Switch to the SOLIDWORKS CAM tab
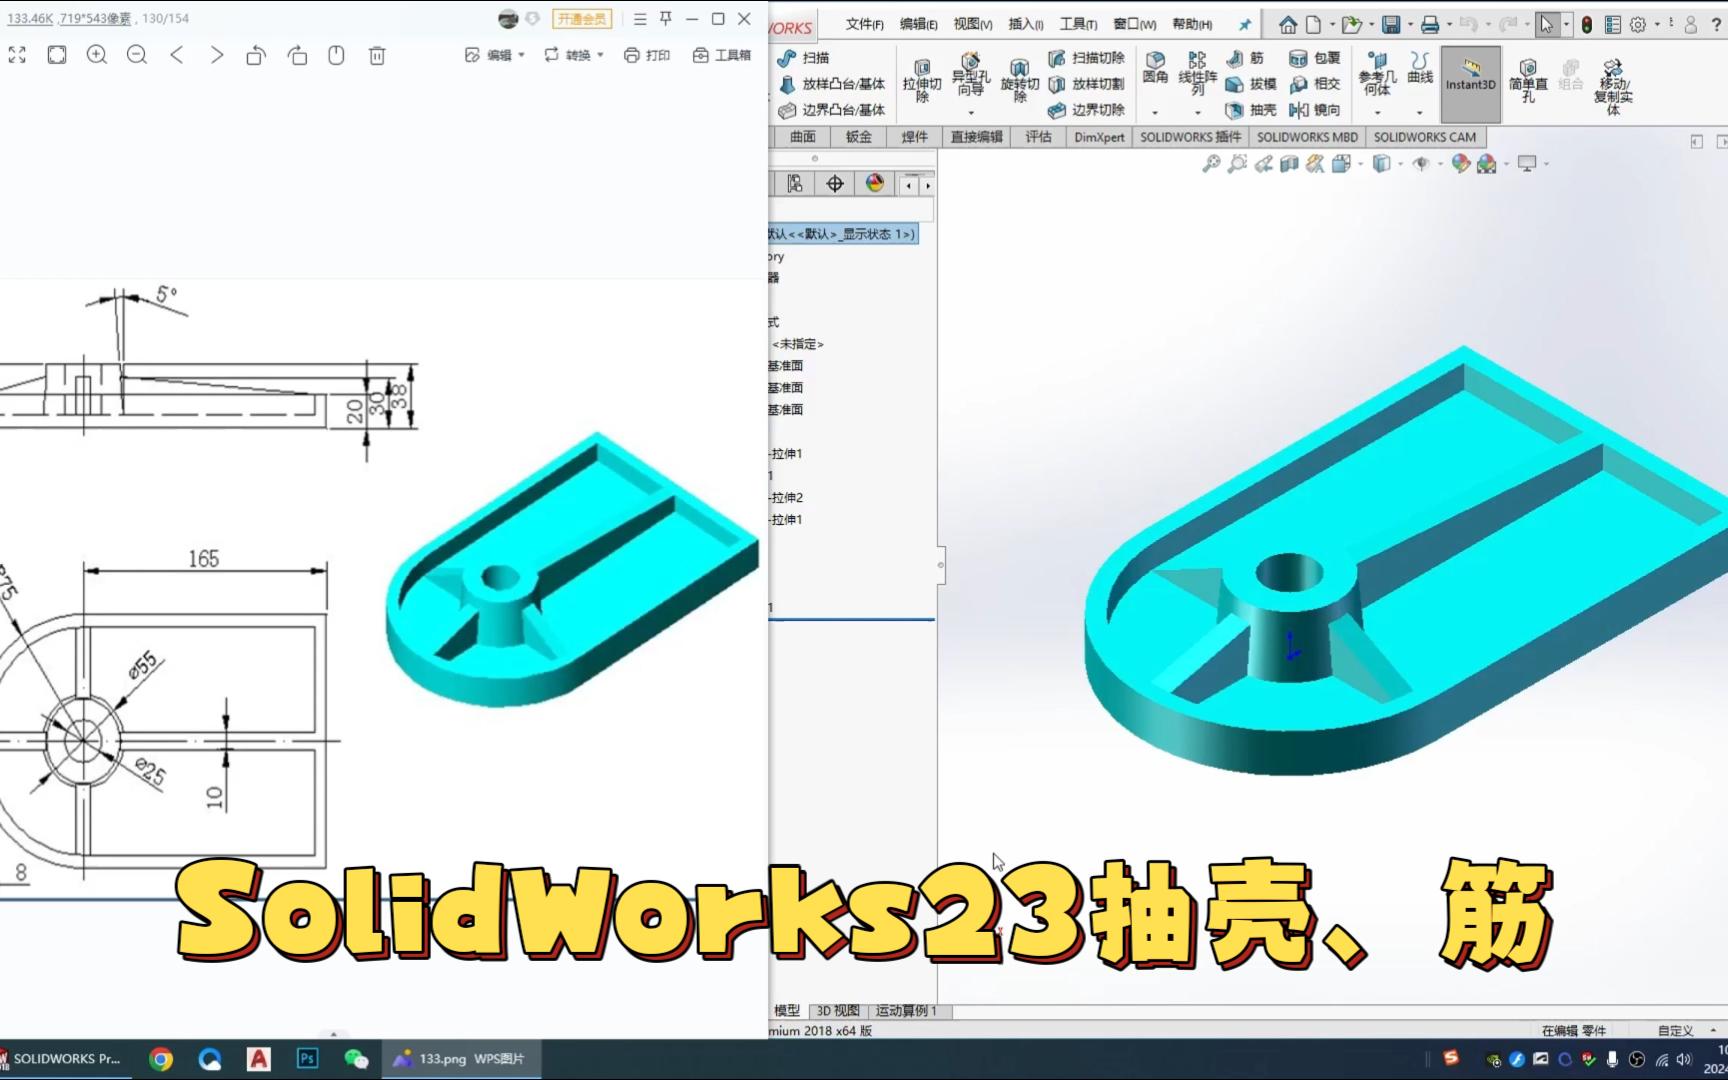Screen dimensions: 1728x1080 pos(1426,137)
